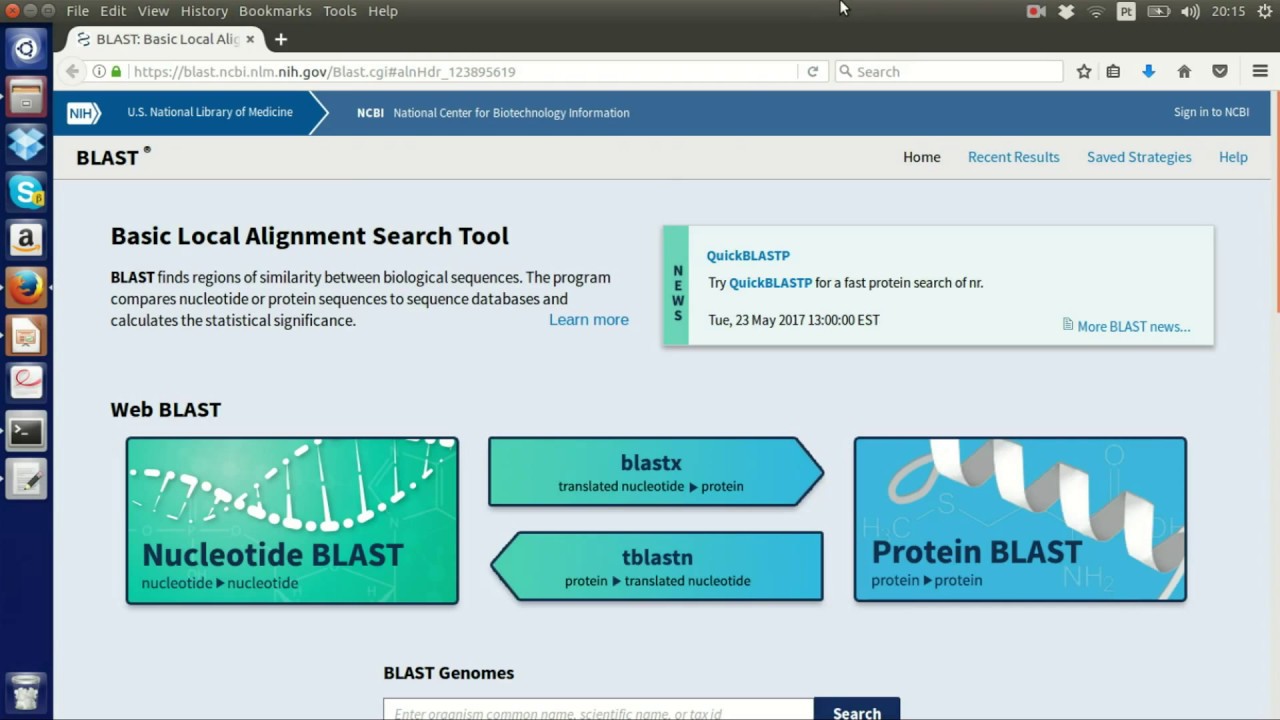Screen dimensions: 1280x720
Task: Open the system gear session menu
Action: tap(1264, 12)
